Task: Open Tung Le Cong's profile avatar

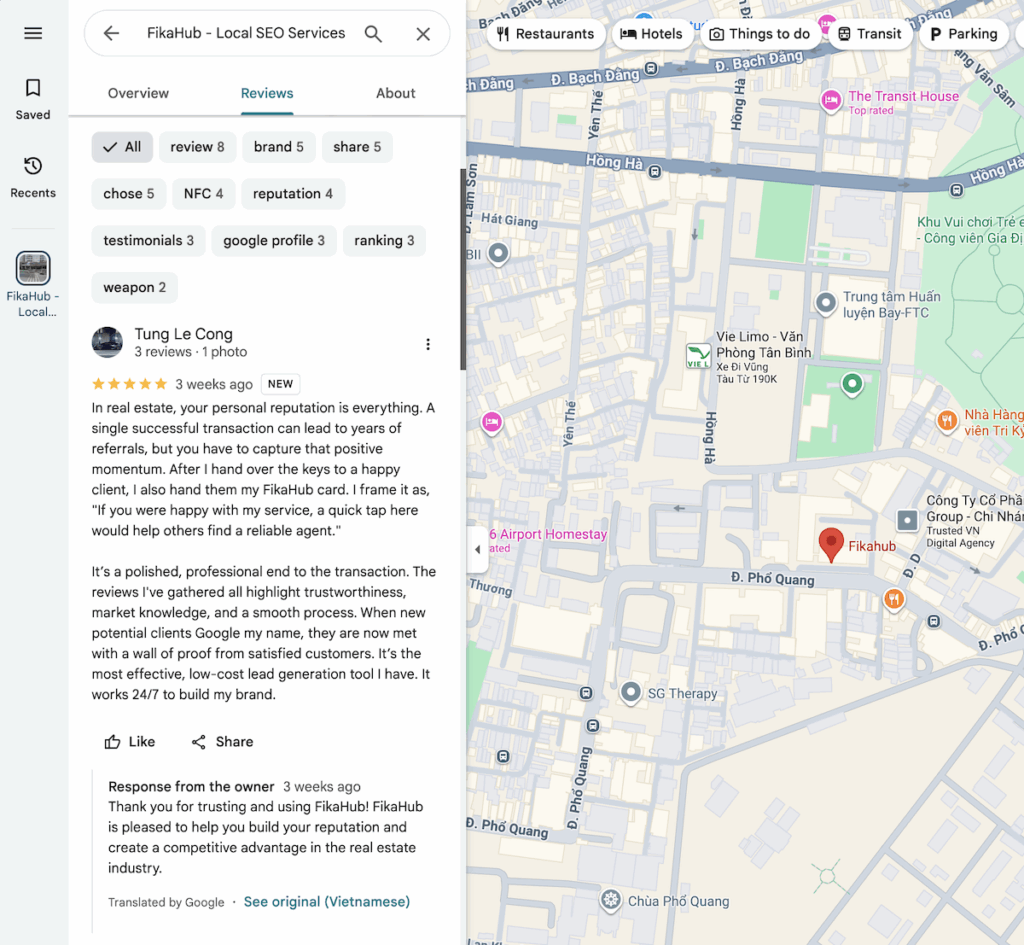Action: pos(107,343)
